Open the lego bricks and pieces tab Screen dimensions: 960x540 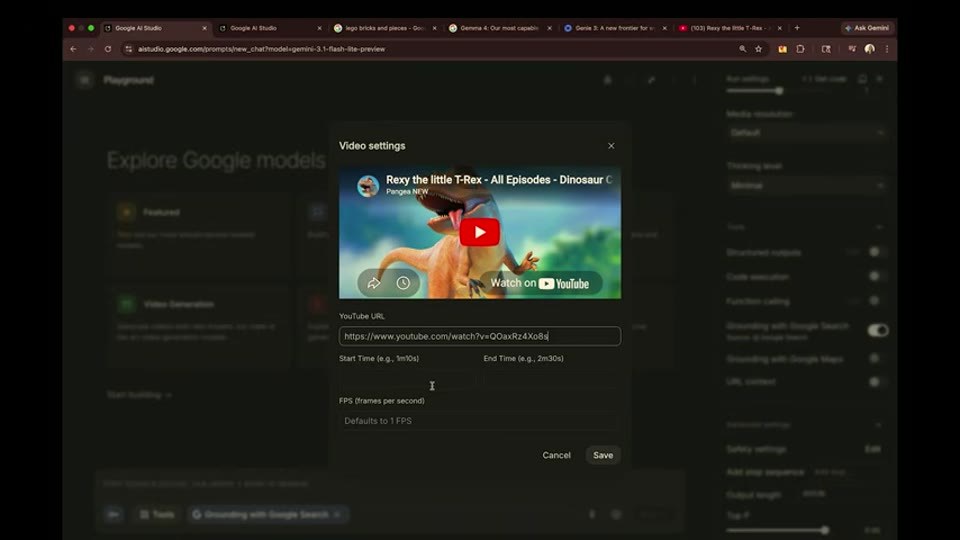[383, 28]
